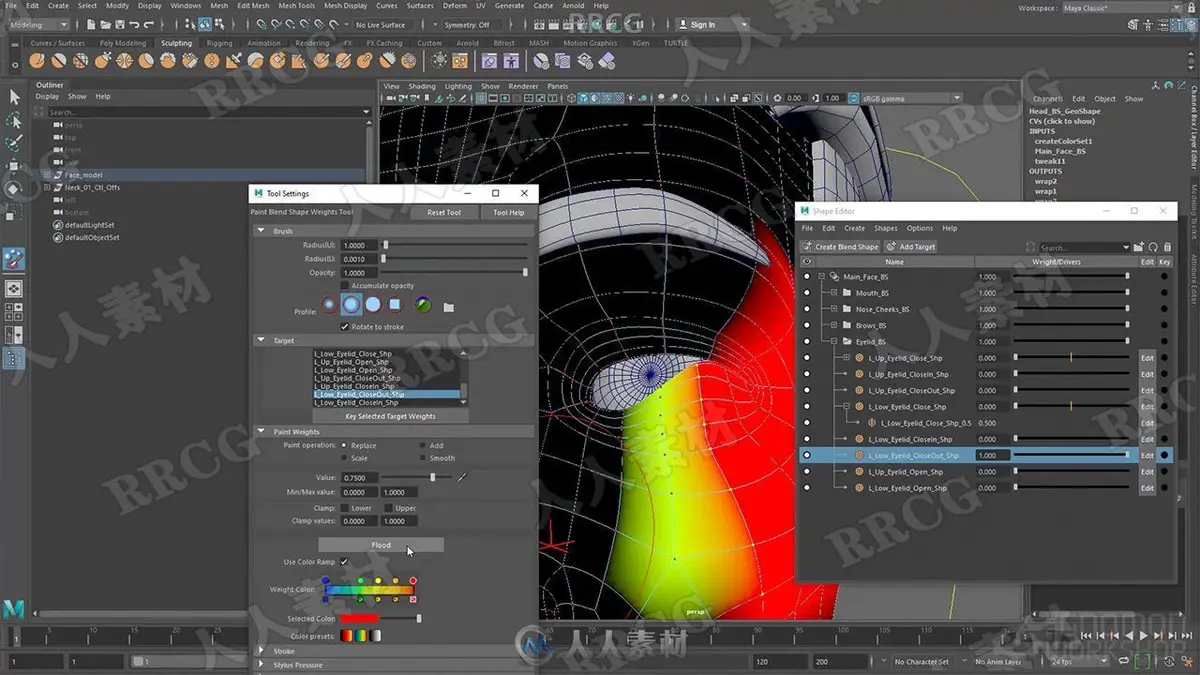Click the new group folder icon in Shape Editor

[x=1140, y=247]
